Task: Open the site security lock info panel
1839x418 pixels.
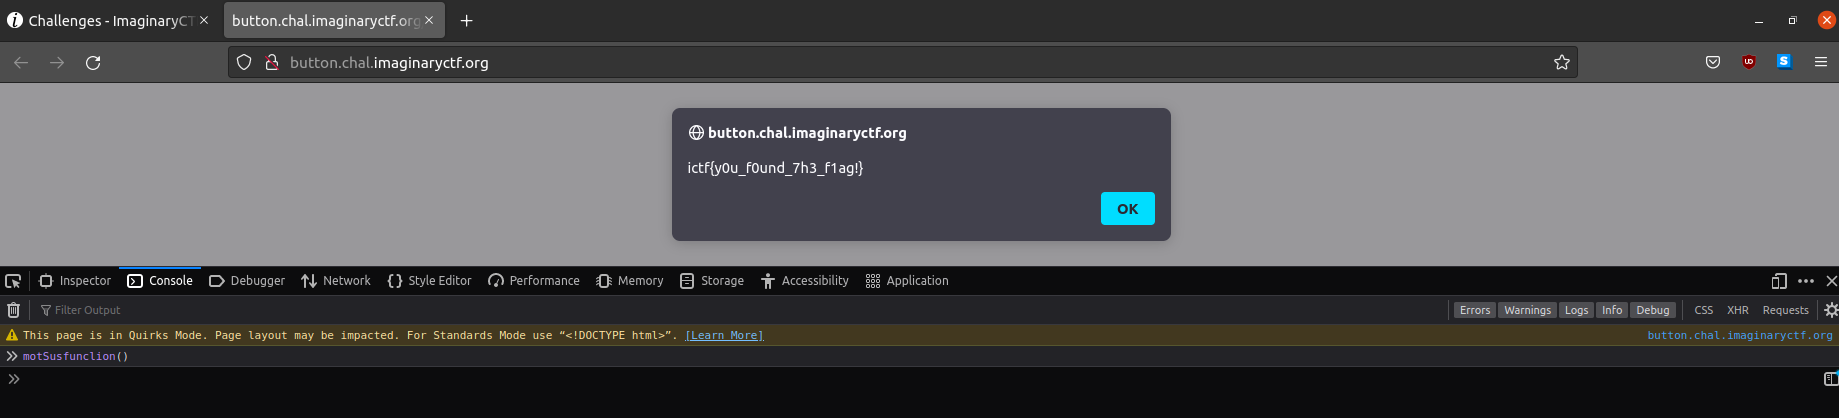Action: click(271, 63)
